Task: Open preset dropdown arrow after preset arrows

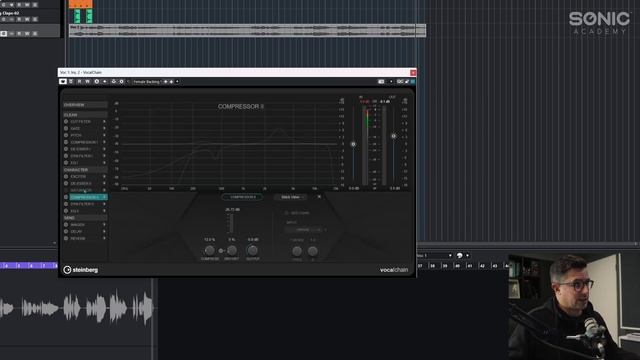Action: point(177,82)
